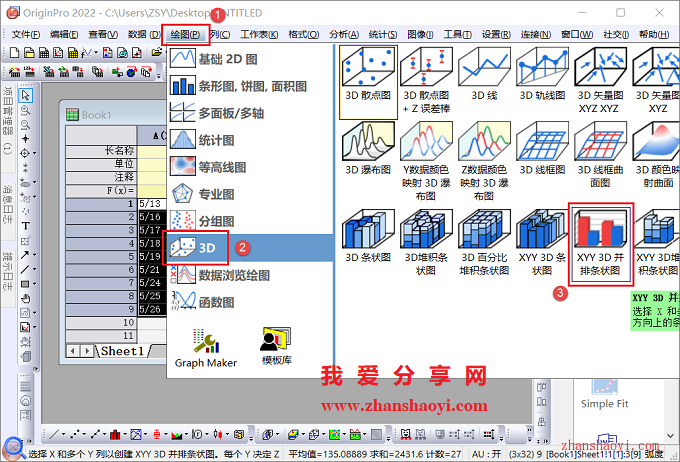Pick the Y数据颜色映射 3D 瀑布图 template
The width and height of the screenshot is (680, 462).
click(x=426, y=161)
